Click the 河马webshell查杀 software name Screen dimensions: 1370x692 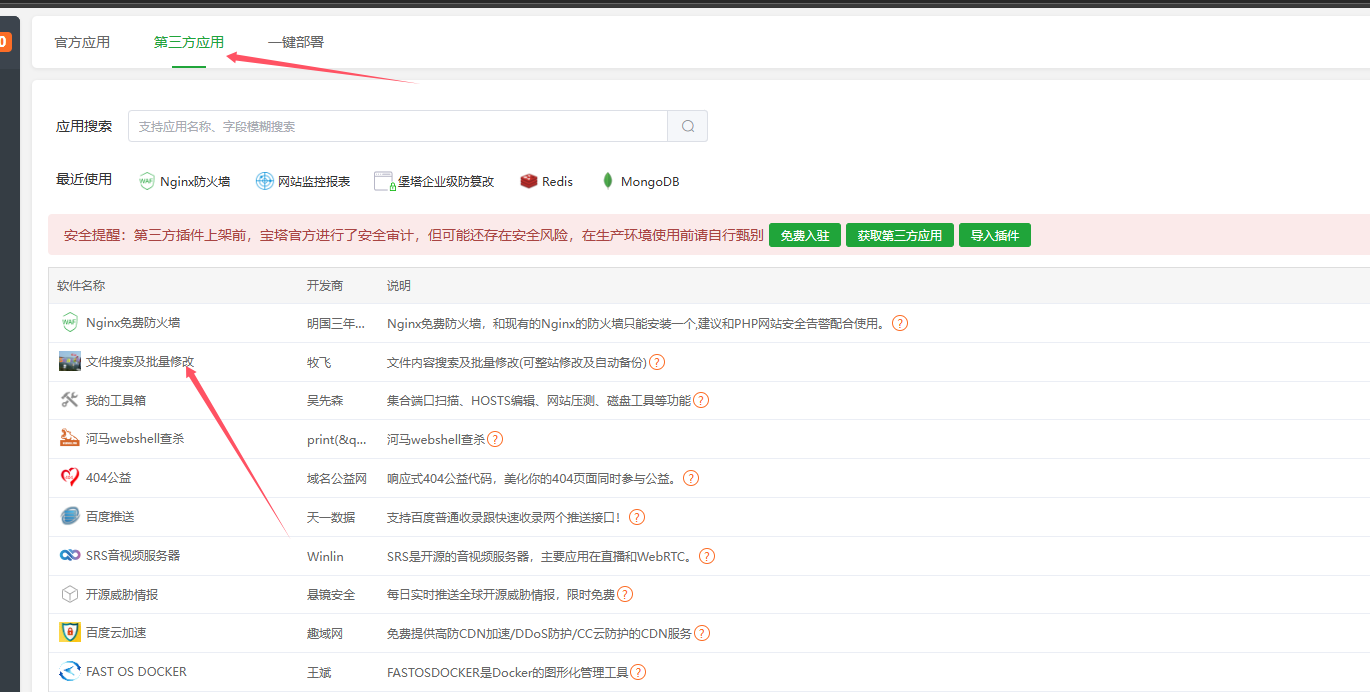coord(135,439)
